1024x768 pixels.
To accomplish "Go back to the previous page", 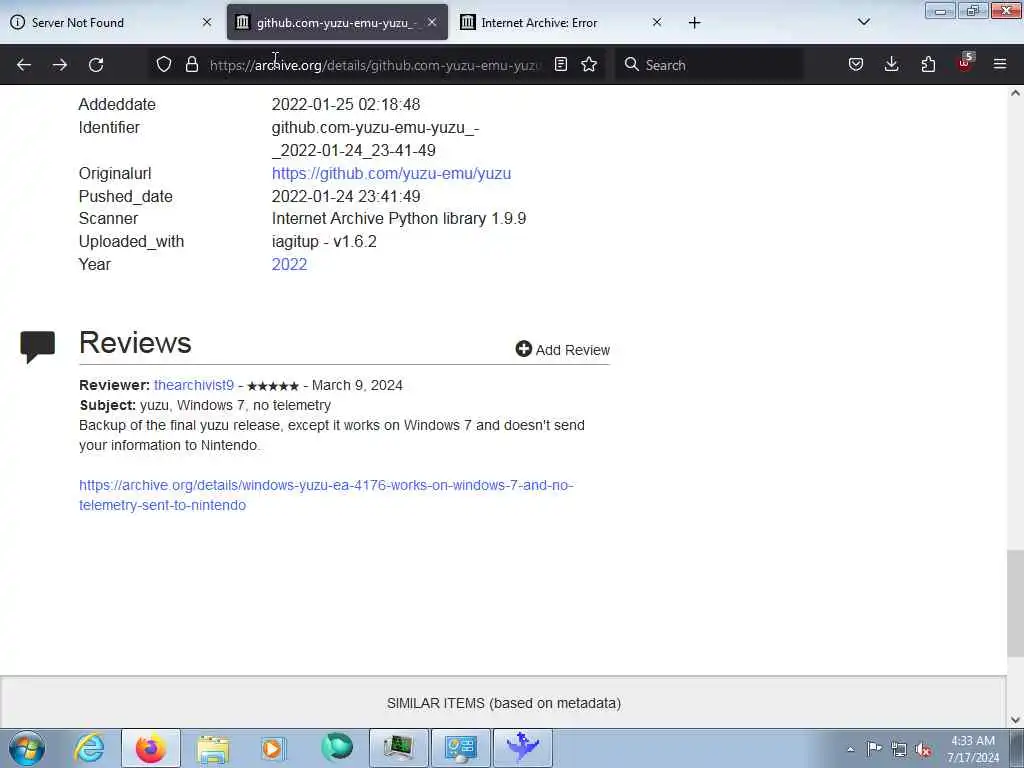I will pyautogui.click(x=24, y=65).
